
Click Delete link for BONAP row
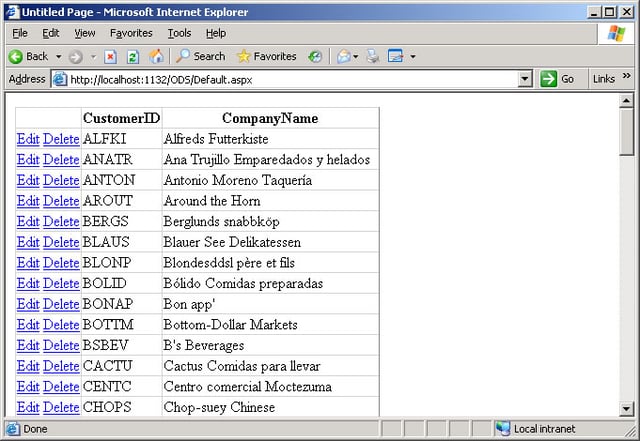[x=61, y=304]
